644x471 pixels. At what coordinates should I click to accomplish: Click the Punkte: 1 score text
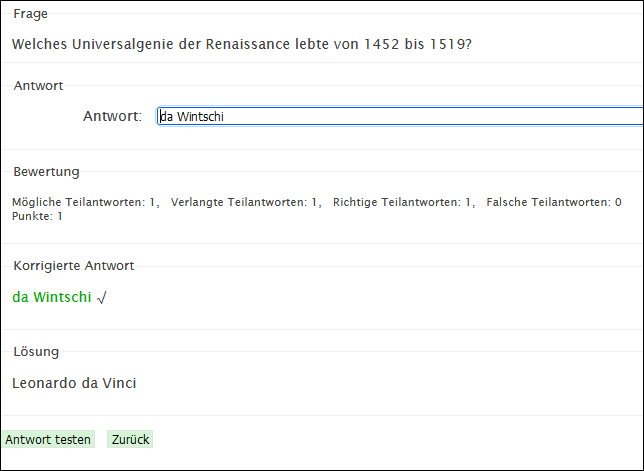click(x=37, y=216)
